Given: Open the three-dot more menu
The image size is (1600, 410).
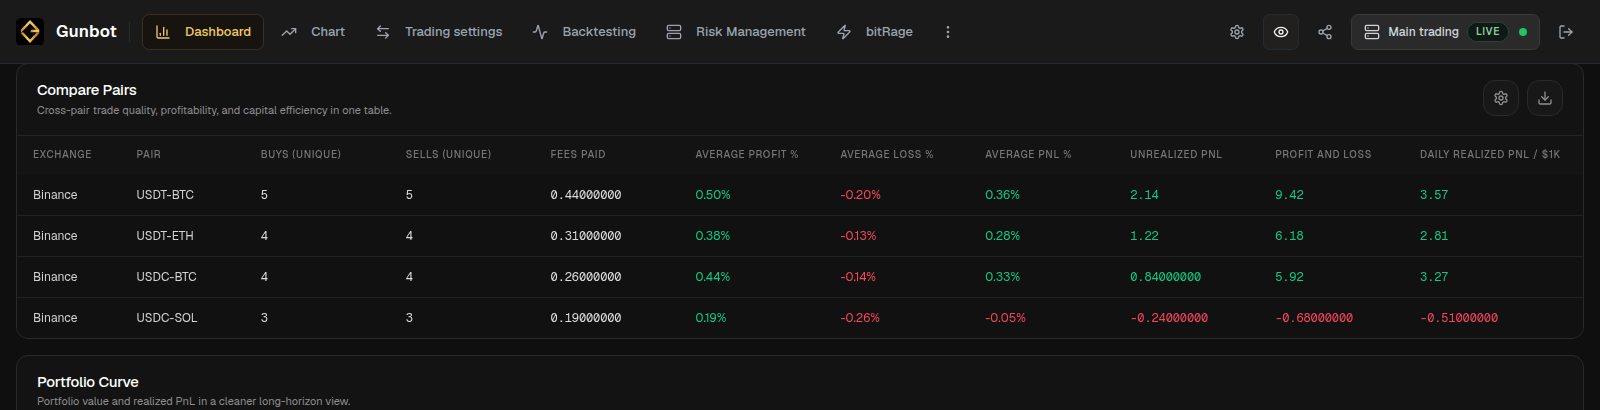Looking at the screenshot, I should coord(948,32).
